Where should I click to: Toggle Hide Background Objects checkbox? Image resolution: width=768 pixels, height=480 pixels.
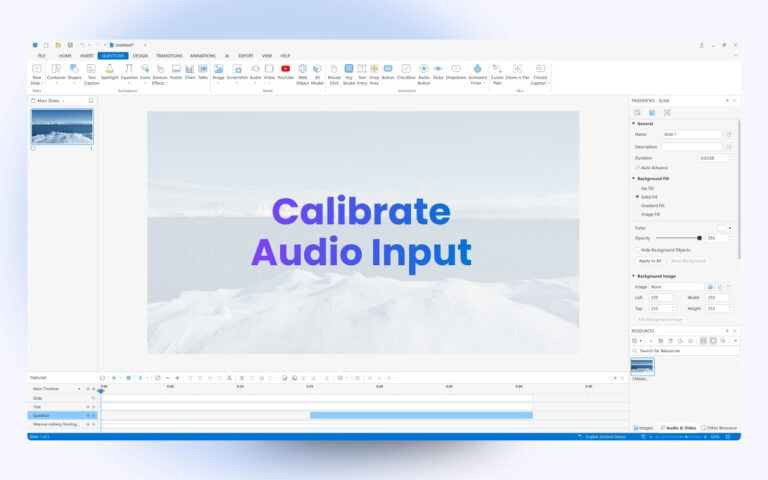(637, 250)
